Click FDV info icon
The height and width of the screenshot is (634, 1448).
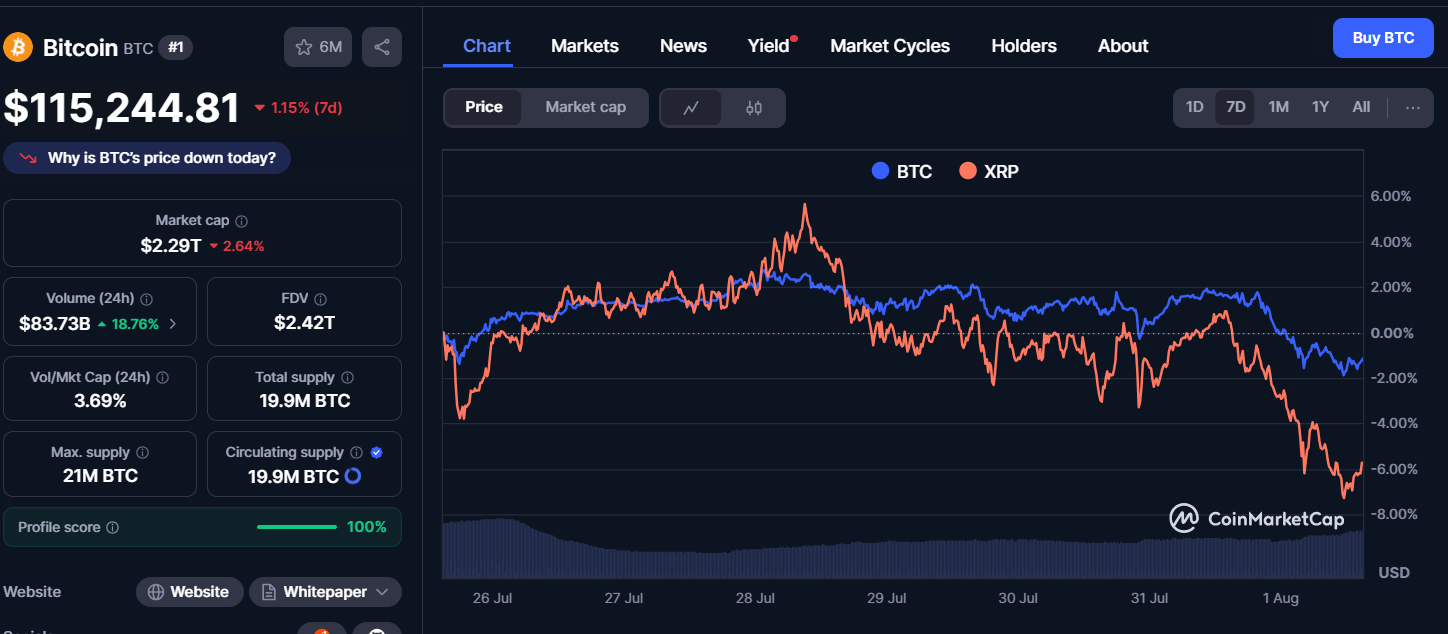coord(322,299)
